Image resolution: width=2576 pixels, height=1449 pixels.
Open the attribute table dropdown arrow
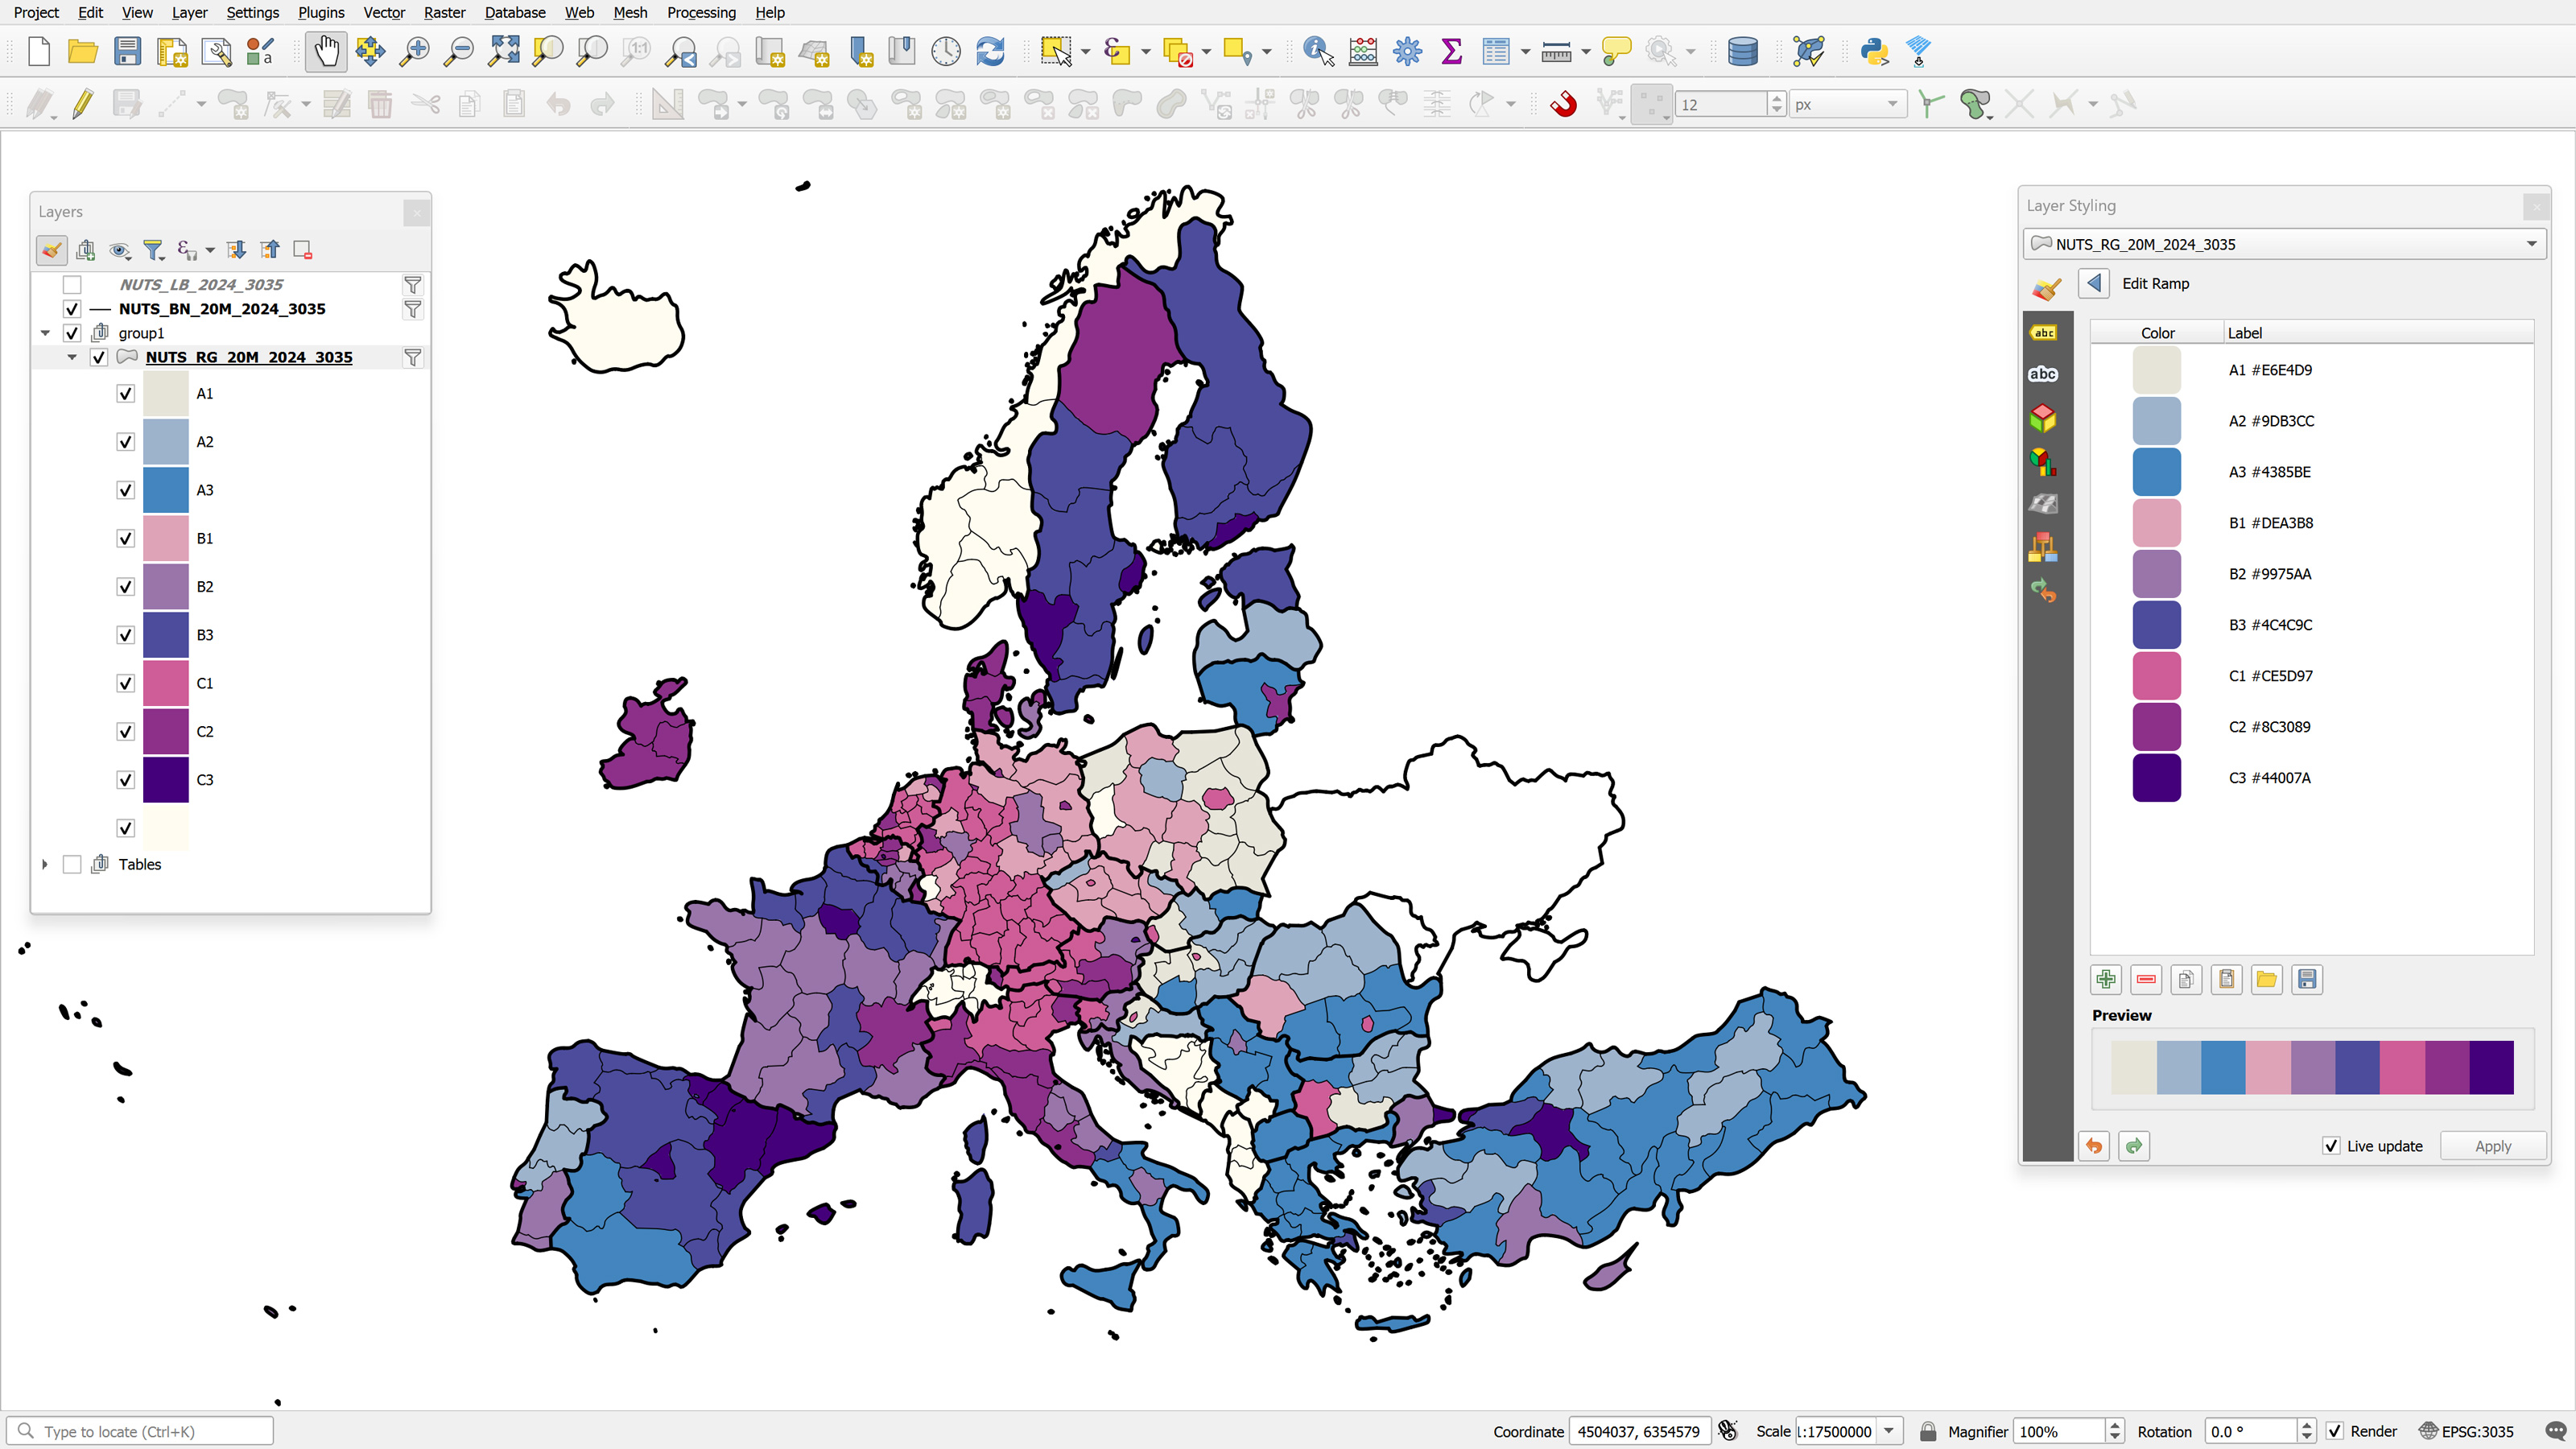1525,51
